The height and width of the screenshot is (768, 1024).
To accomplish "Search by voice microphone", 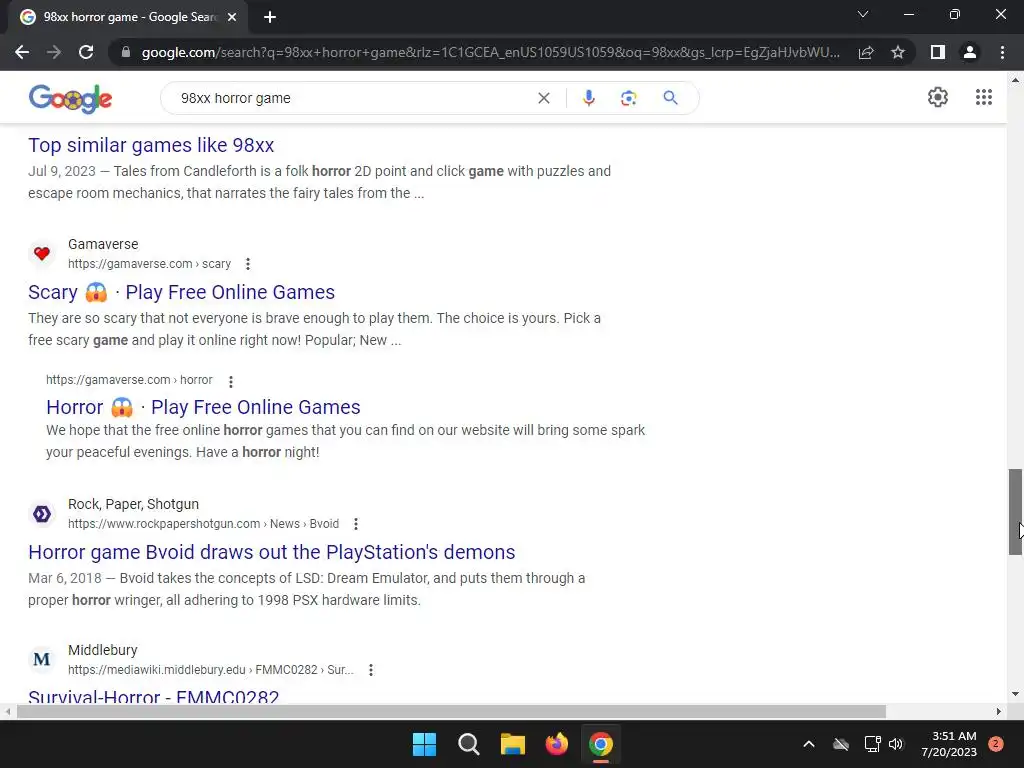I will (588, 98).
